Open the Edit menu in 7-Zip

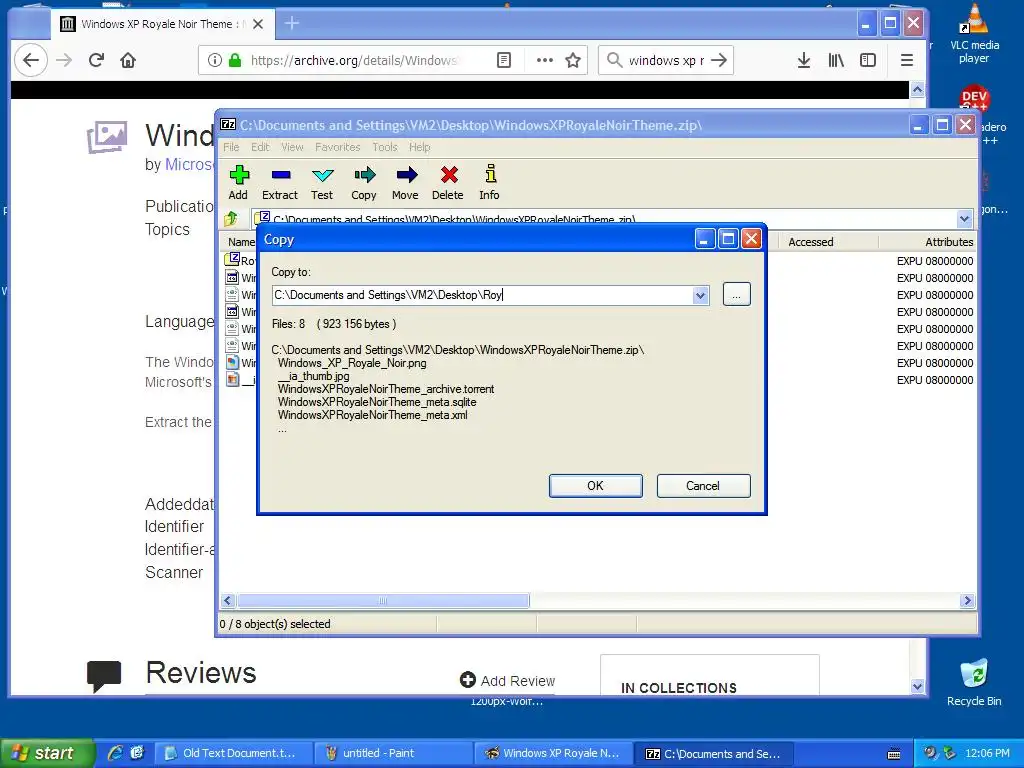[x=260, y=147]
